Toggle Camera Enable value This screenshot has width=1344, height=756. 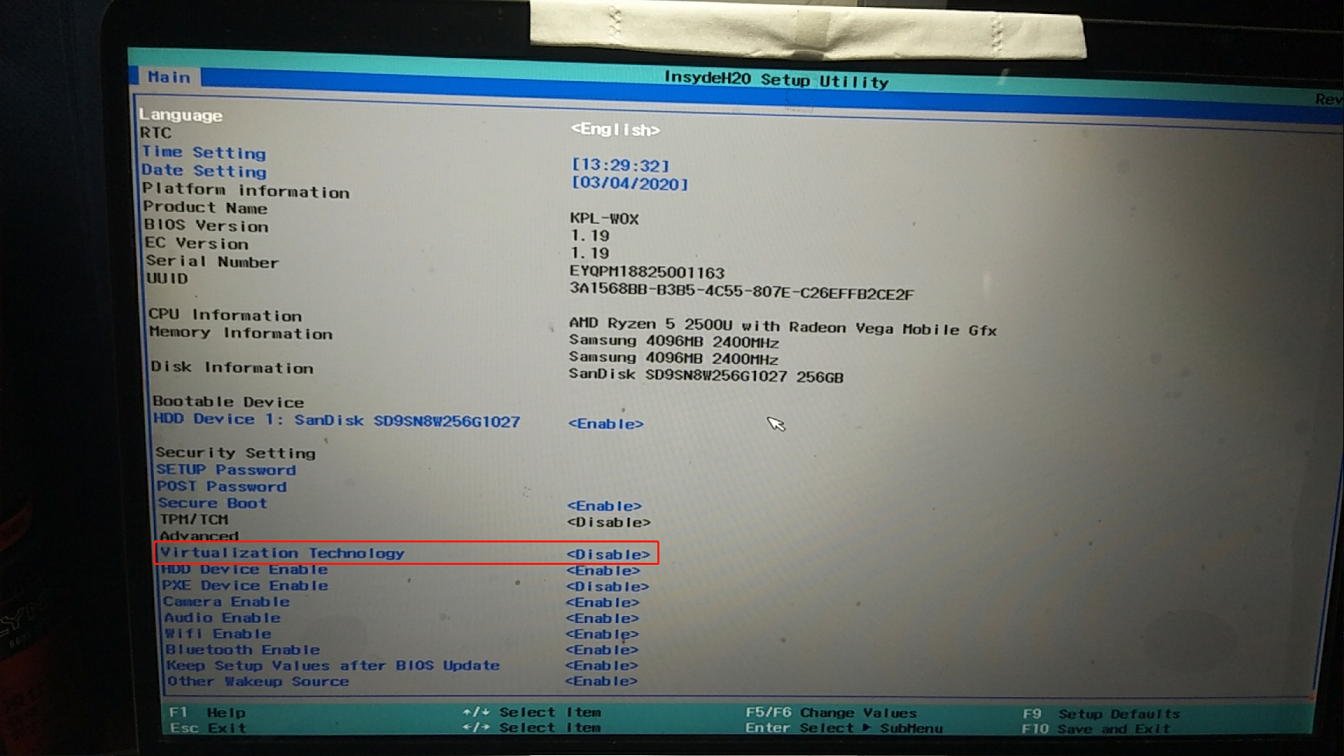(602, 603)
